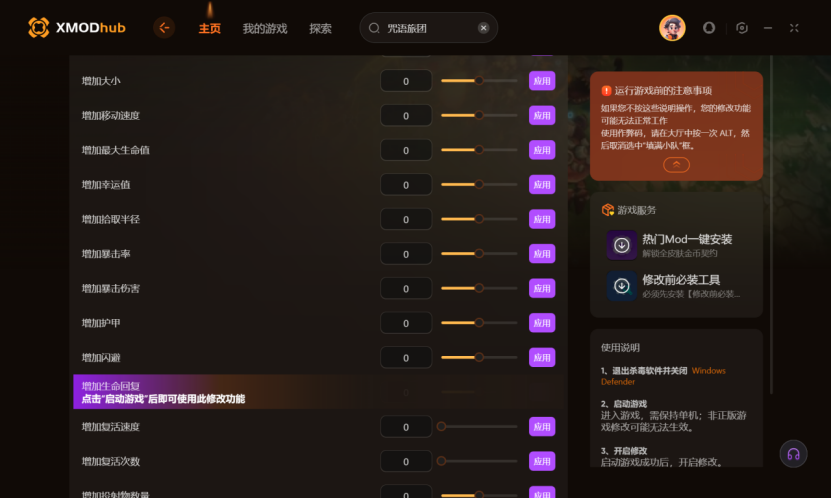
Task: Switch to the 我的游戏 tab
Action: 265,29
